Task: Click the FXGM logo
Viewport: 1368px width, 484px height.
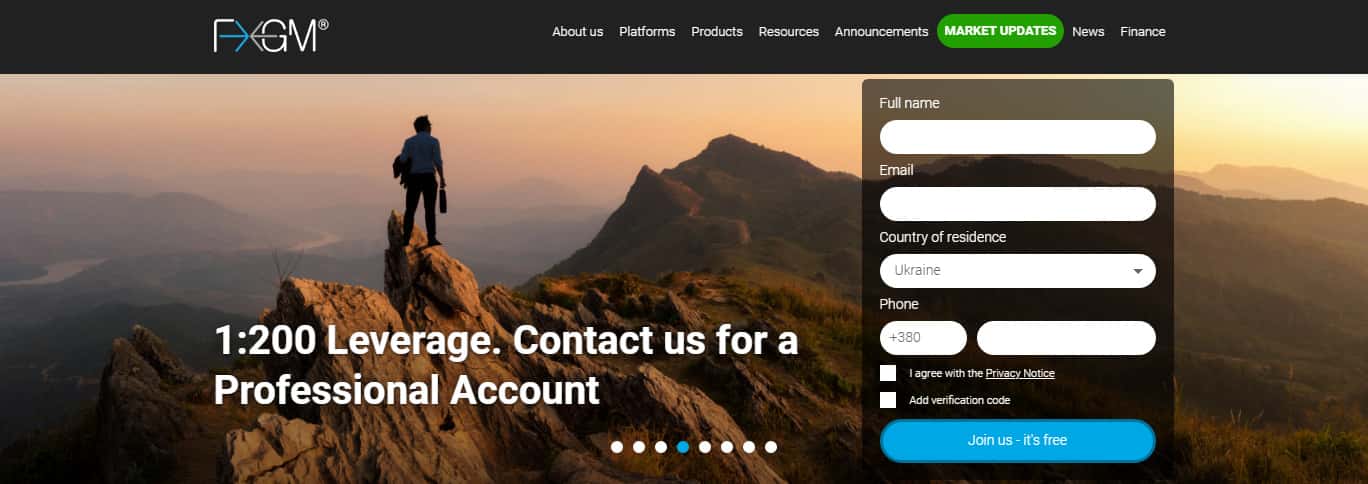Action: point(270,36)
